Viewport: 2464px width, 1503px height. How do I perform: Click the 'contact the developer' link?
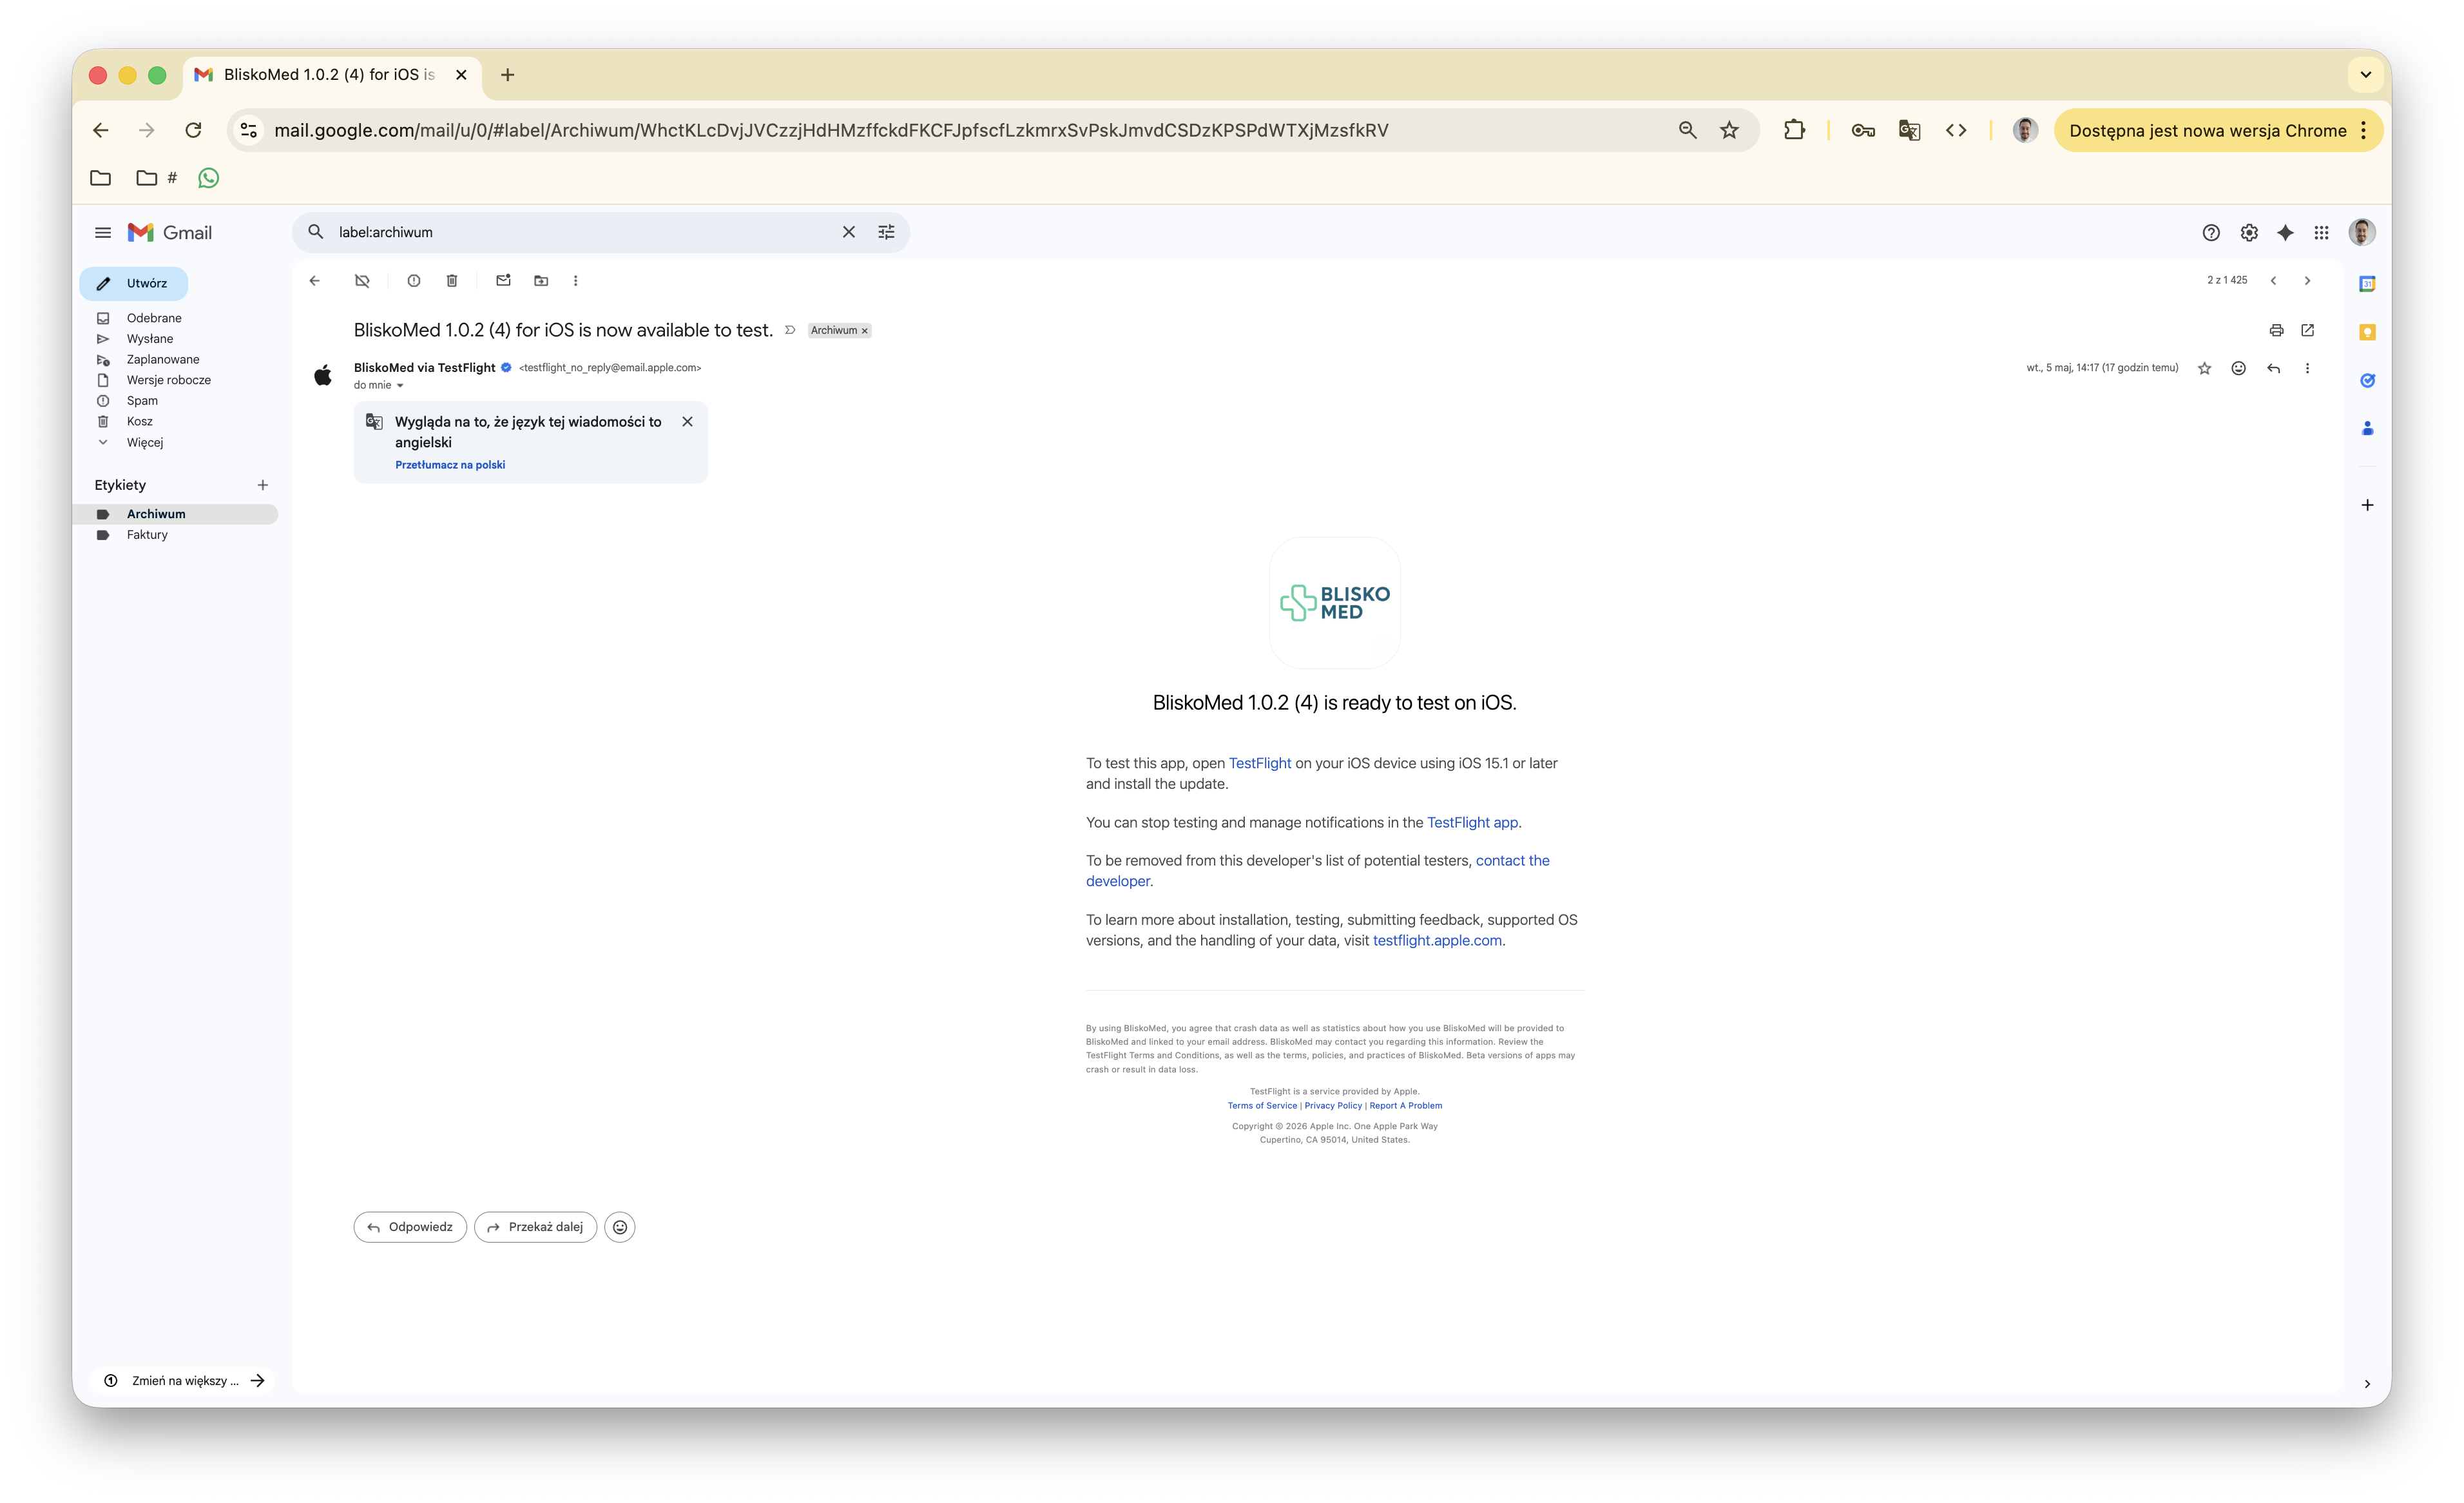click(1318, 871)
